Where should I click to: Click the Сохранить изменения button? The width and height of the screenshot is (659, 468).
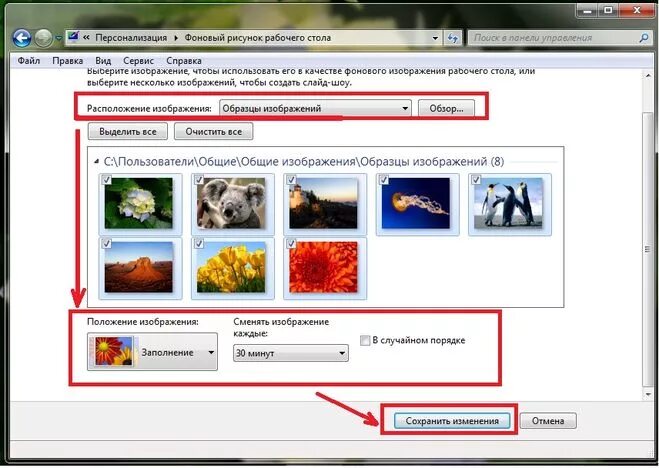(452, 421)
